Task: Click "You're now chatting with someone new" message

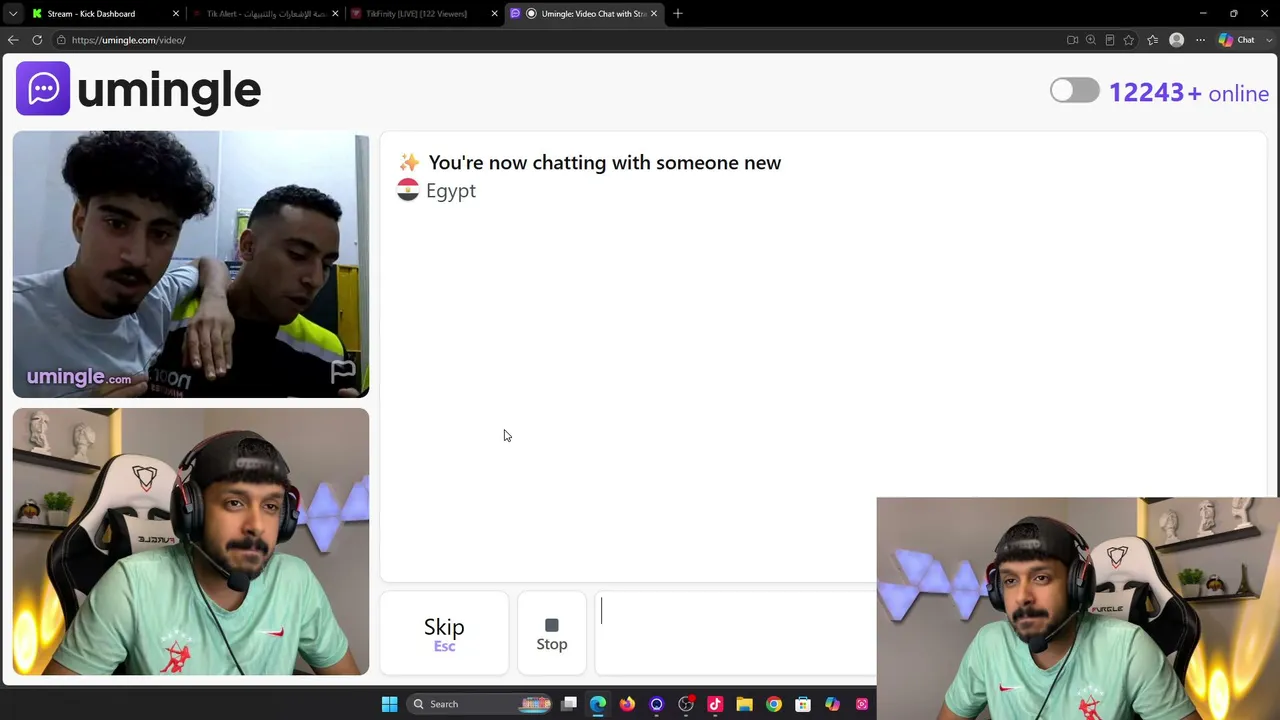Action: pos(605,163)
